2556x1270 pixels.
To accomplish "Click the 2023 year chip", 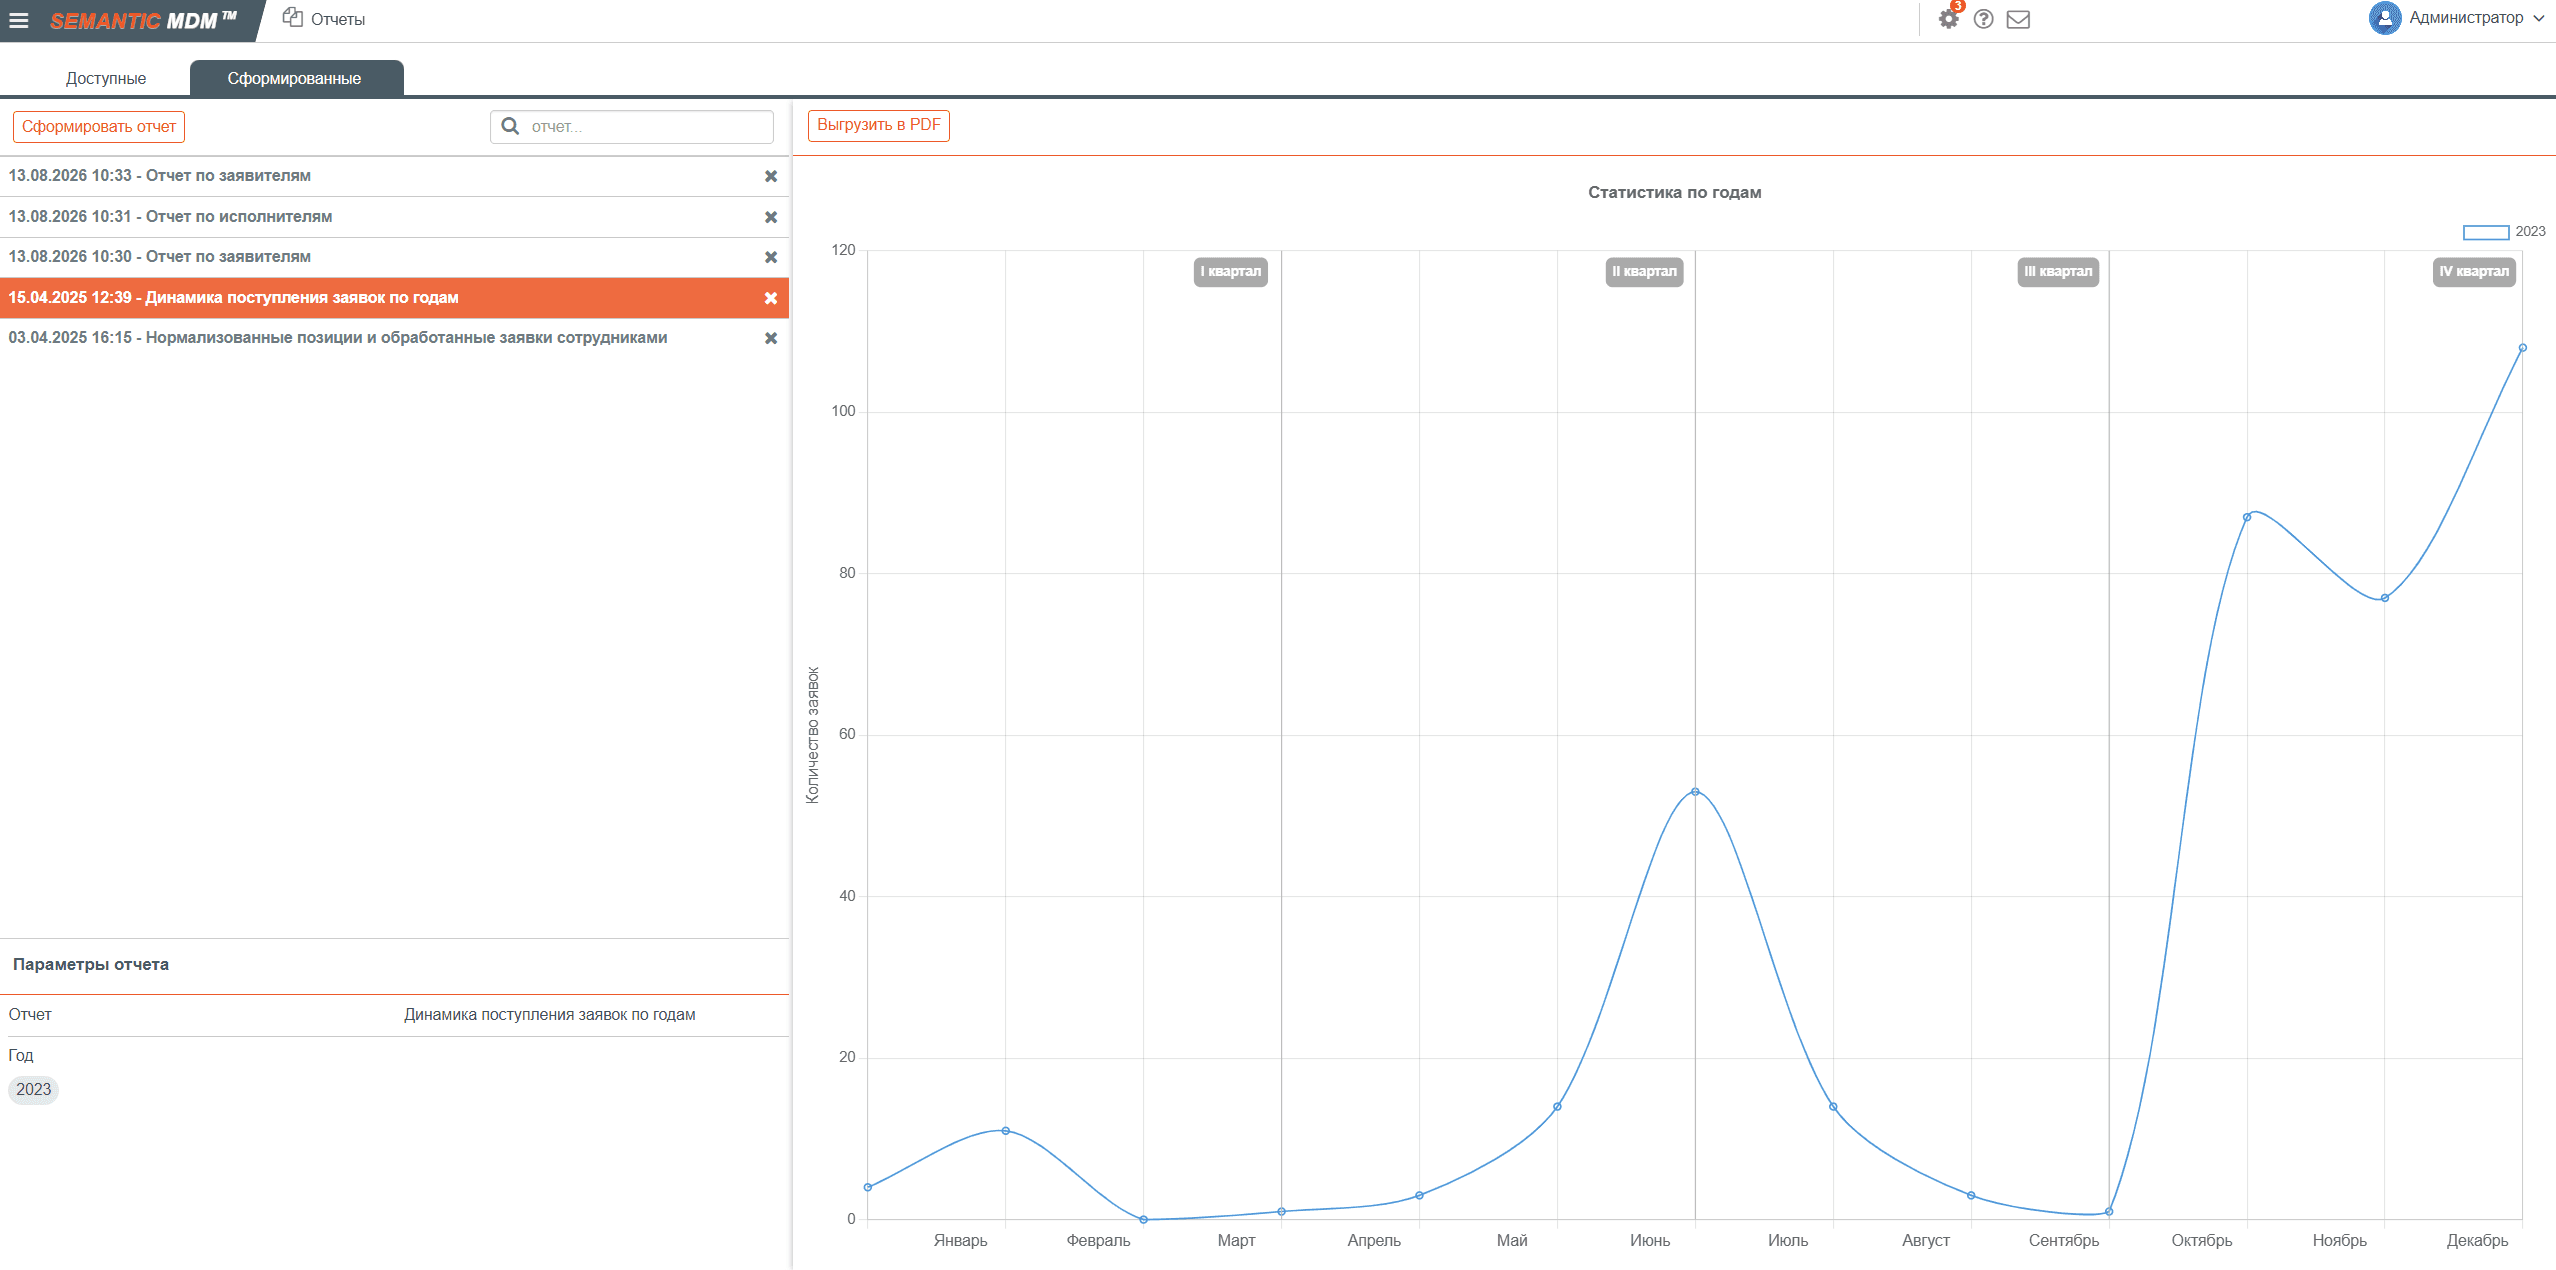I will 34,1090.
